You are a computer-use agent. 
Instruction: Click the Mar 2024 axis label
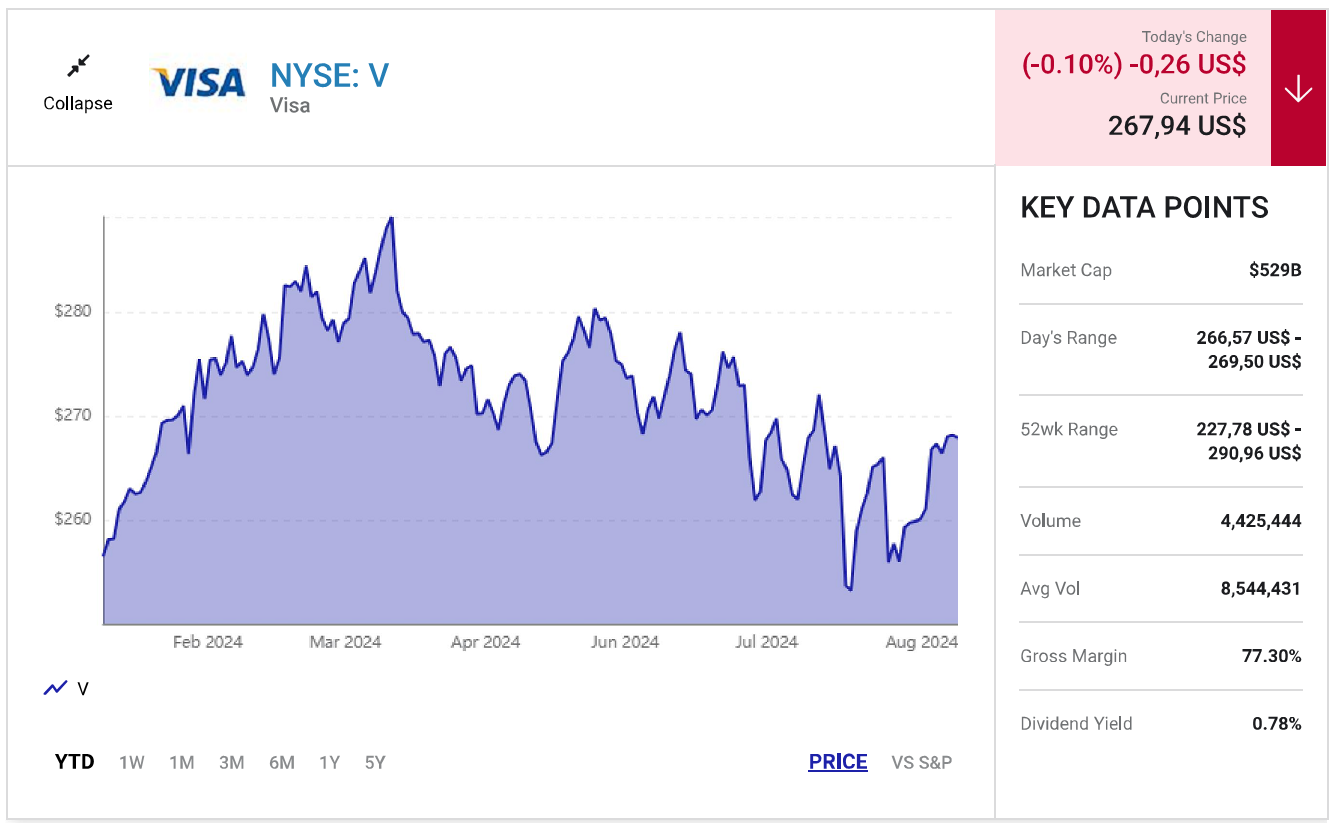[346, 642]
